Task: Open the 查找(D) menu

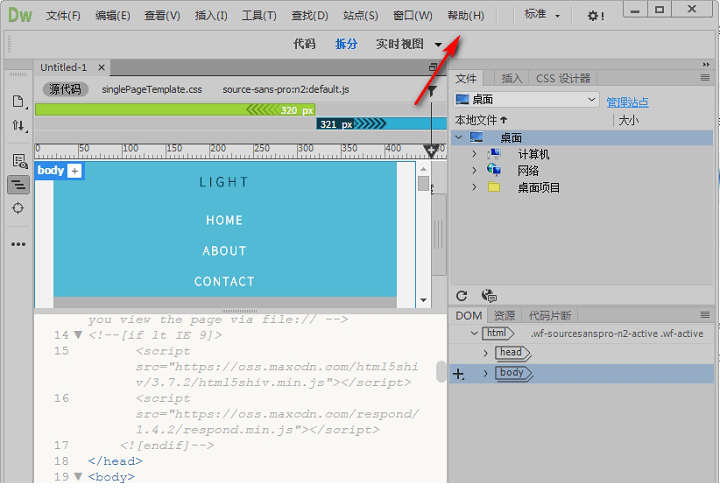Action: pyautogui.click(x=310, y=16)
